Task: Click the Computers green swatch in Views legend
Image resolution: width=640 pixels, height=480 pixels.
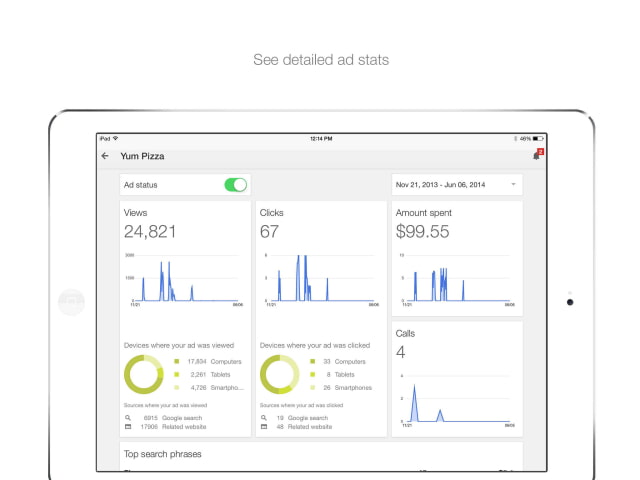Action: pyautogui.click(x=177, y=362)
